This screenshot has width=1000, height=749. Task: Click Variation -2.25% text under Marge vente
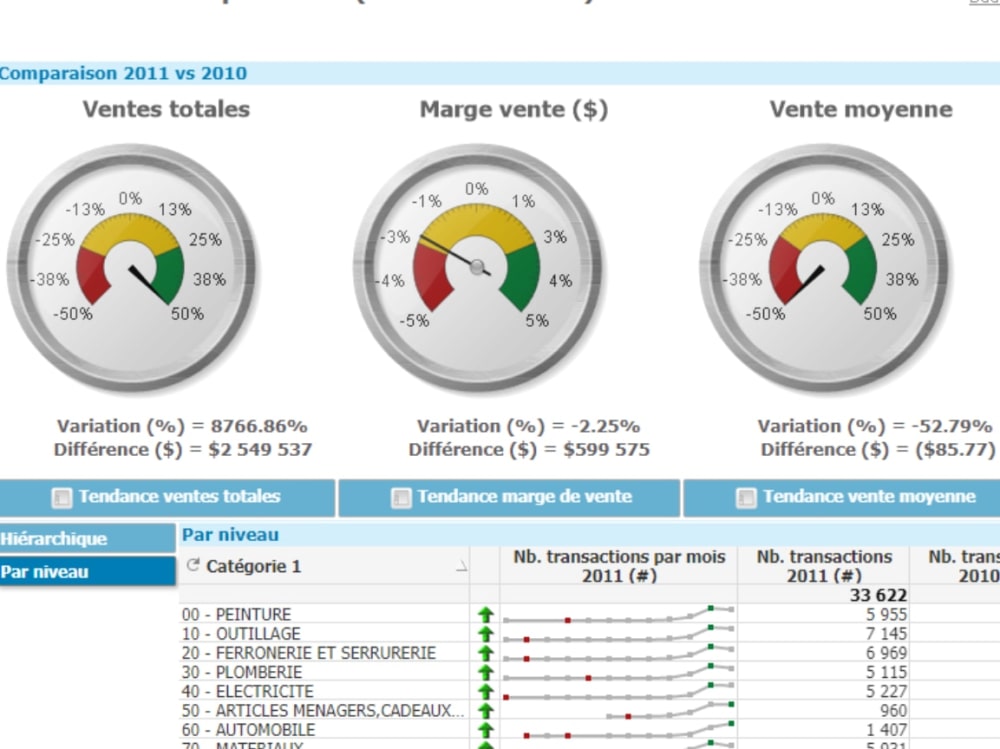pyautogui.click(x=529, y=426)
